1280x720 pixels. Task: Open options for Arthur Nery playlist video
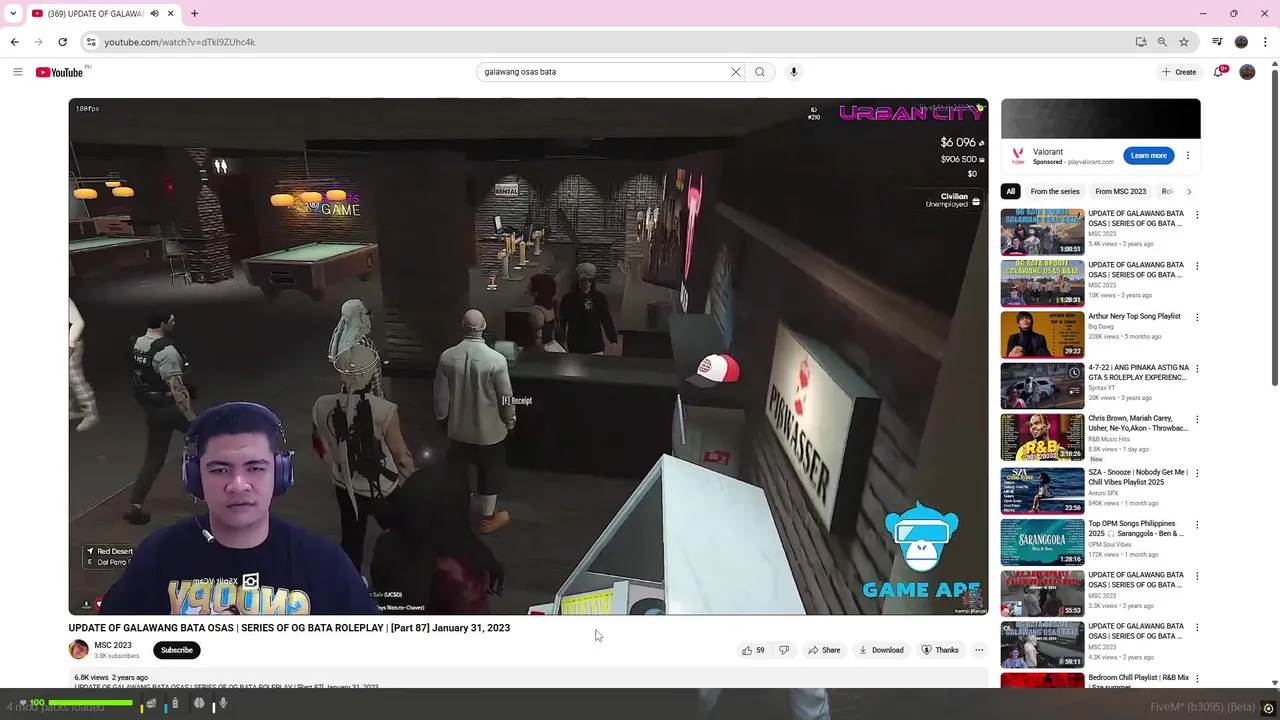pos(1197,317)
